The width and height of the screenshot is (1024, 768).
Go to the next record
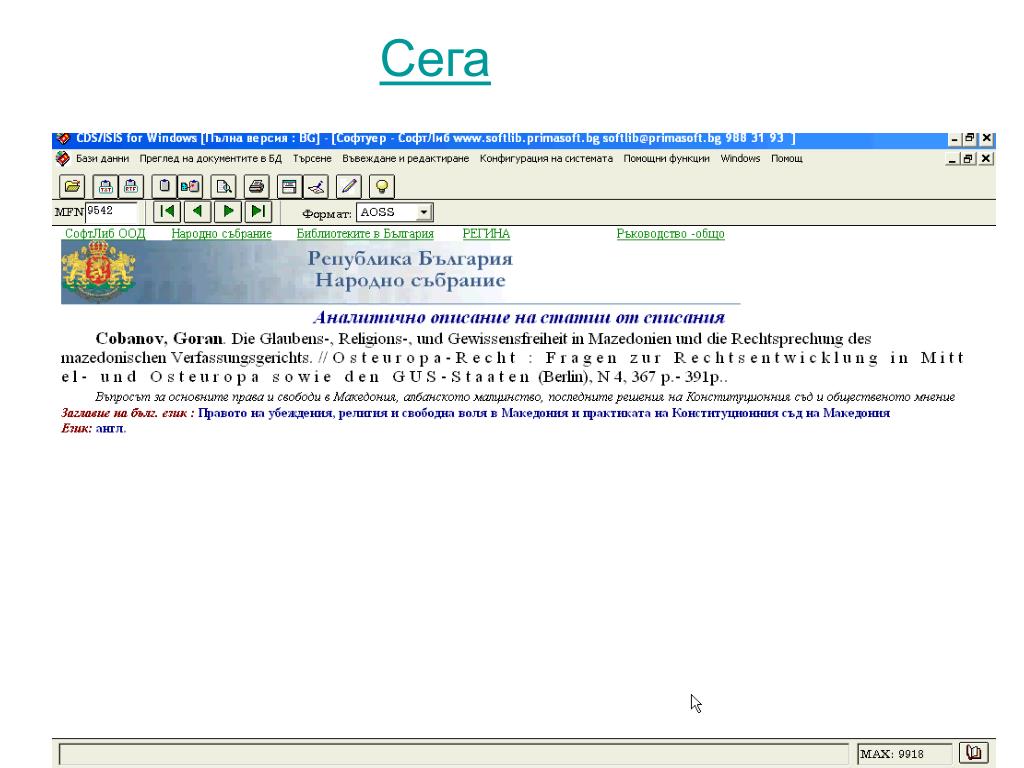click(x=228, y=212)
